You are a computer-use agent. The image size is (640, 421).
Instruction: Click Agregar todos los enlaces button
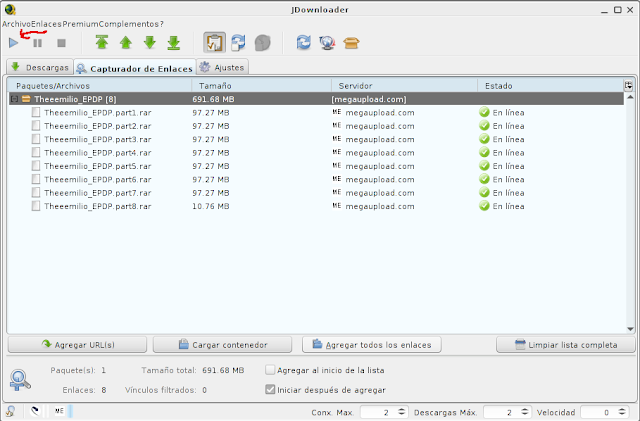click(x=372, y=345)
